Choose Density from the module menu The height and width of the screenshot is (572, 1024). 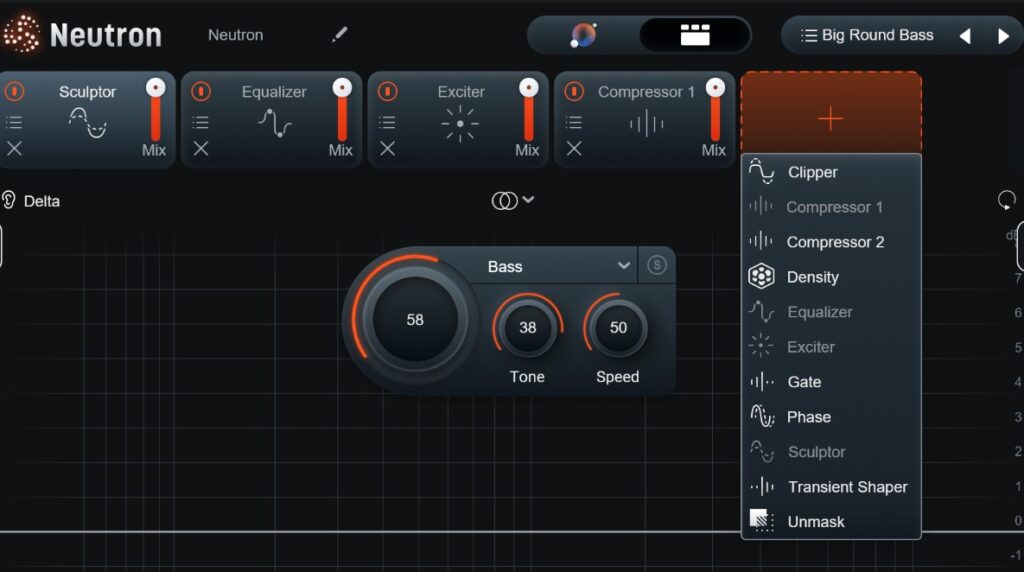point(812,277)
